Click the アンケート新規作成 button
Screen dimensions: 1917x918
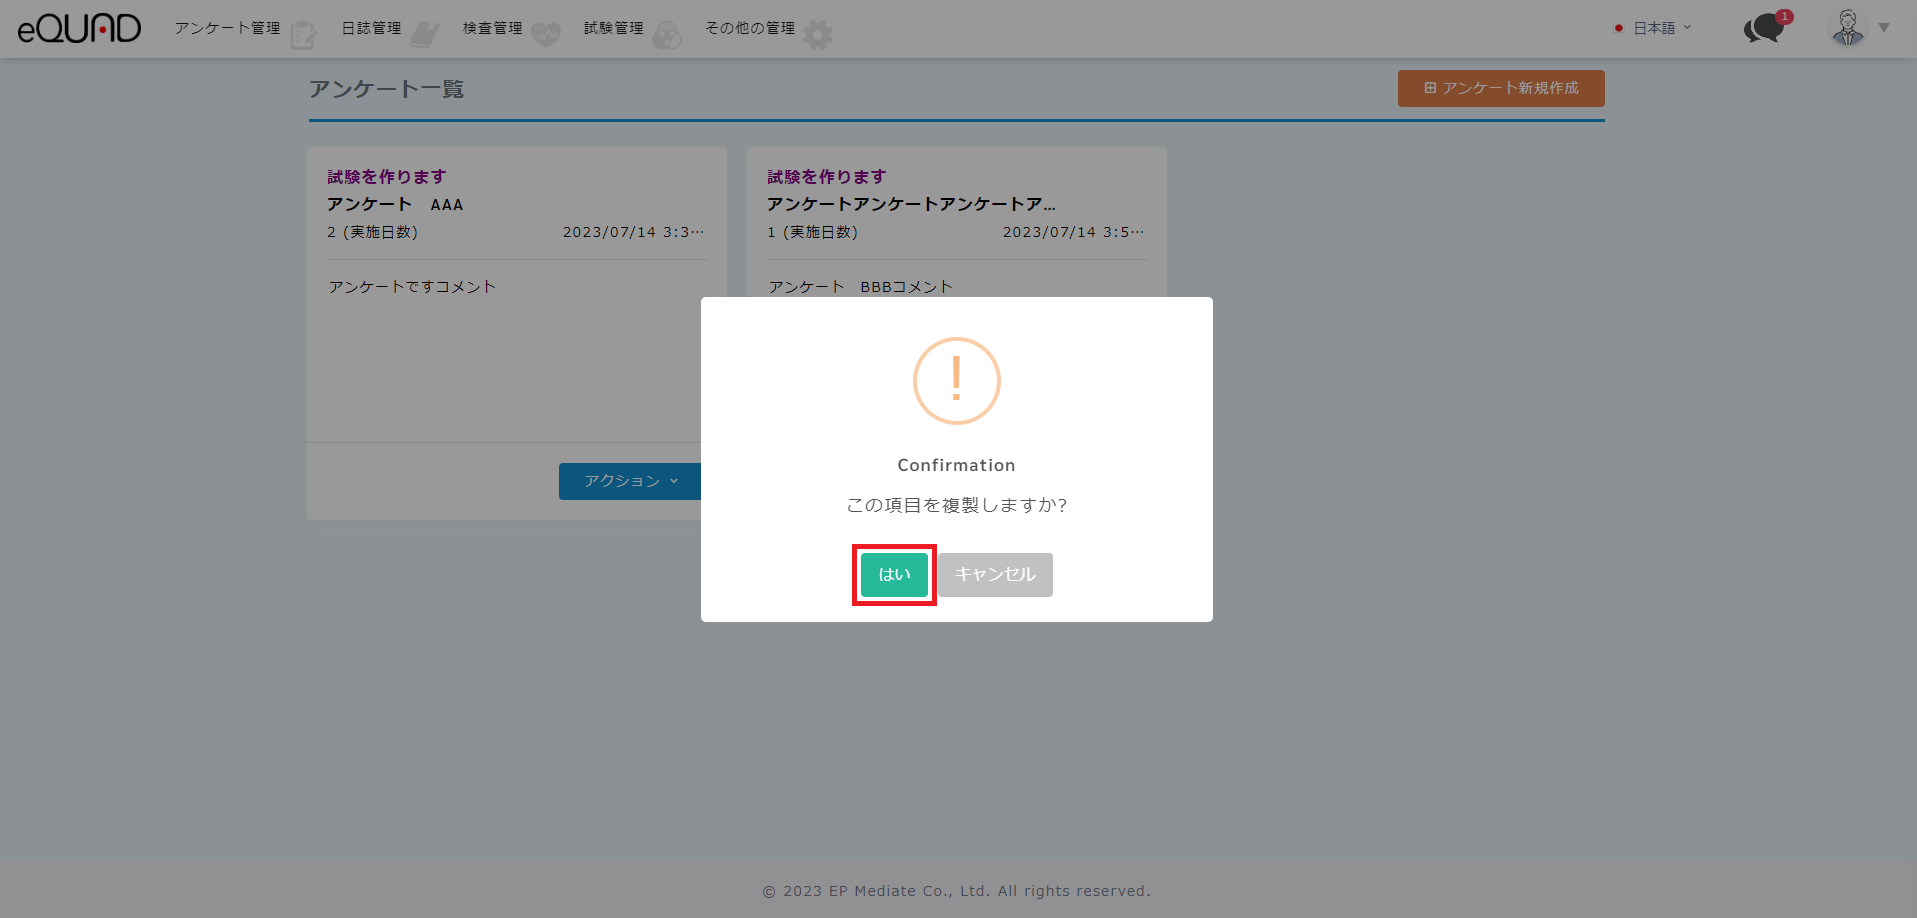pyautogui.click(x=1500, y=88)
